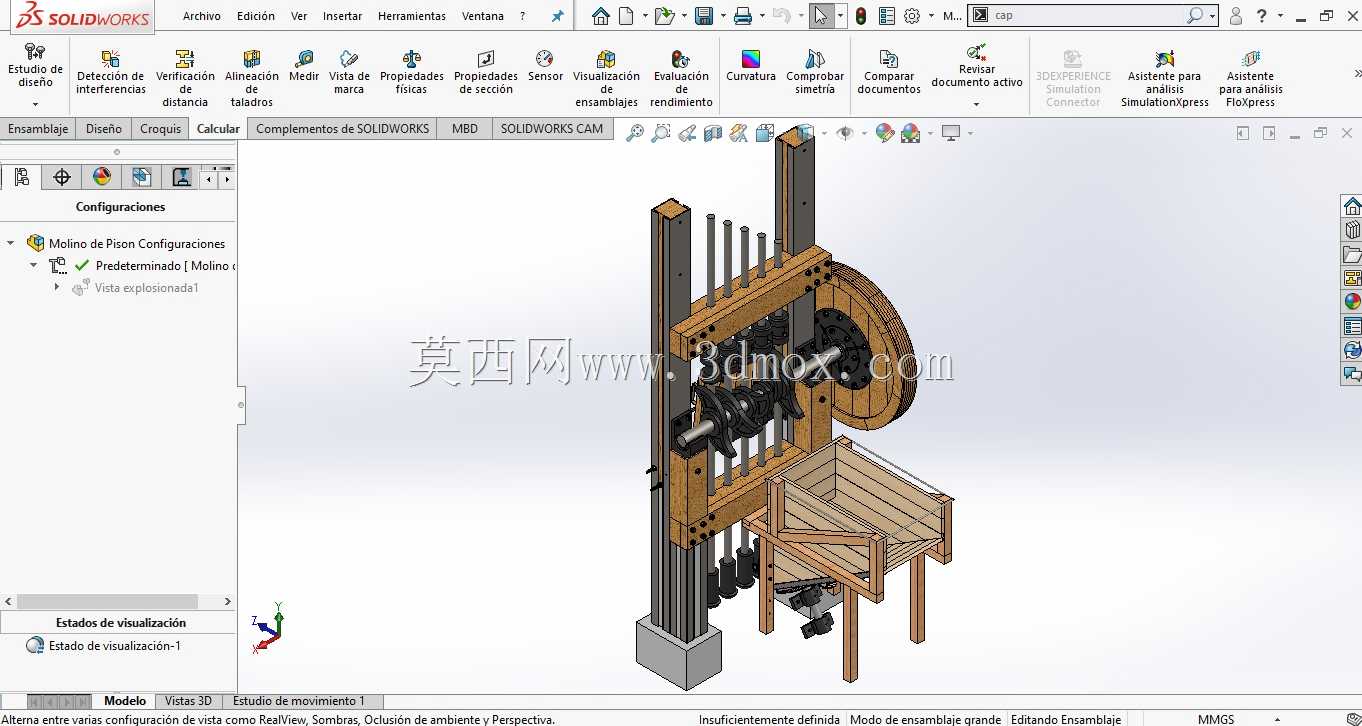Viewport: 1362px width, 726px height.
Task: Open the search box dropdown arrow
Action: coord(1213,16)
